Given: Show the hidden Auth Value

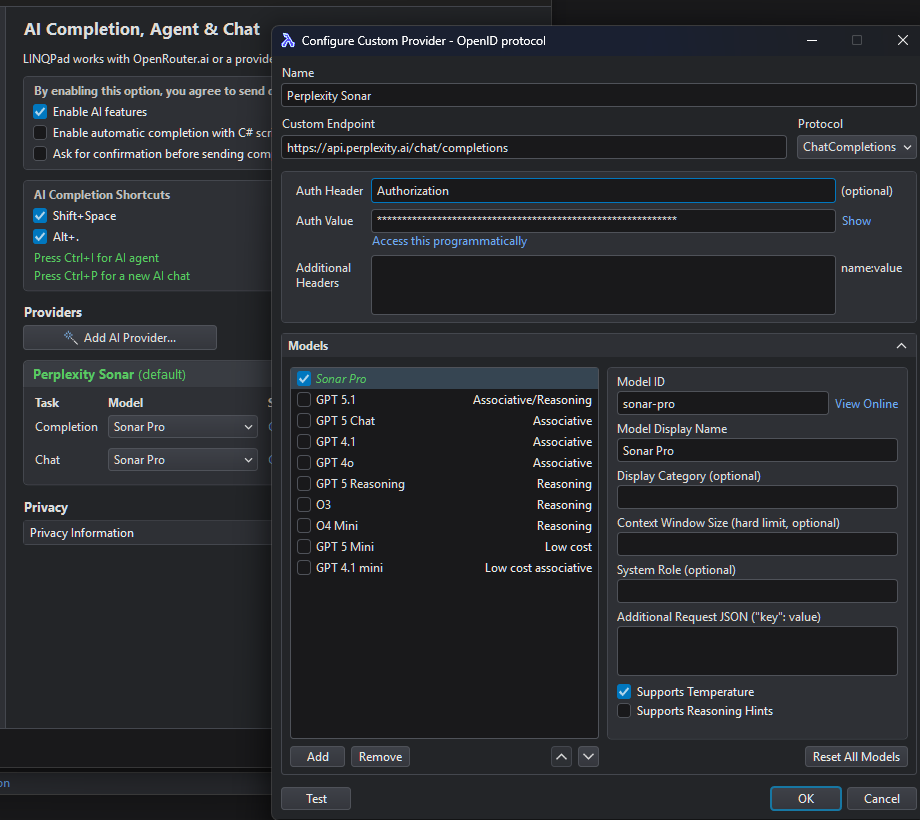Looking at the screenshot, I should 856,221.
